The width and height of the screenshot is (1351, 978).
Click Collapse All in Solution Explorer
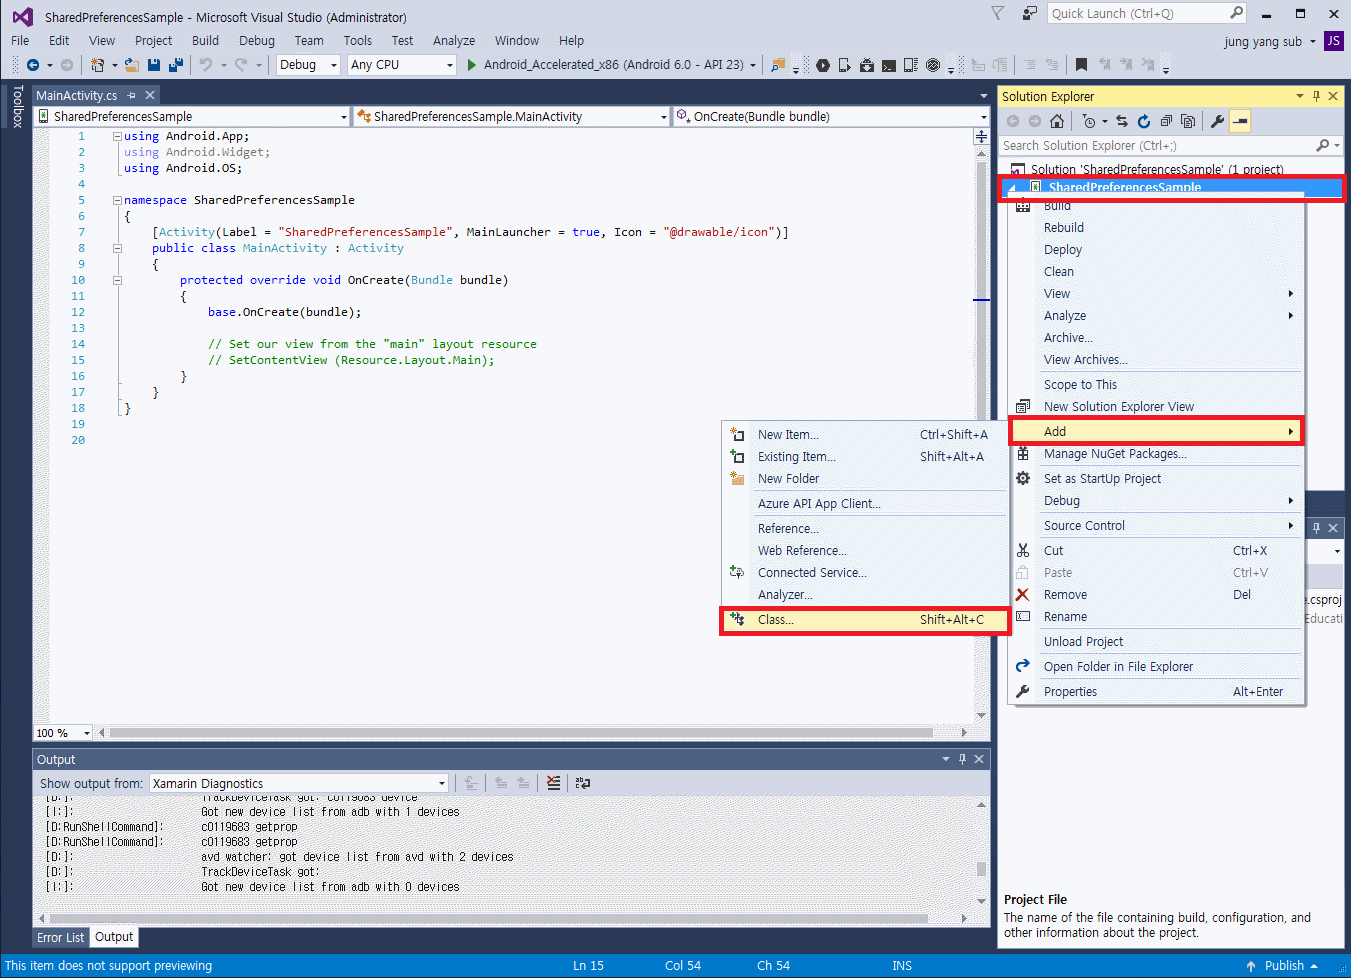click(x=1166, y=121)
